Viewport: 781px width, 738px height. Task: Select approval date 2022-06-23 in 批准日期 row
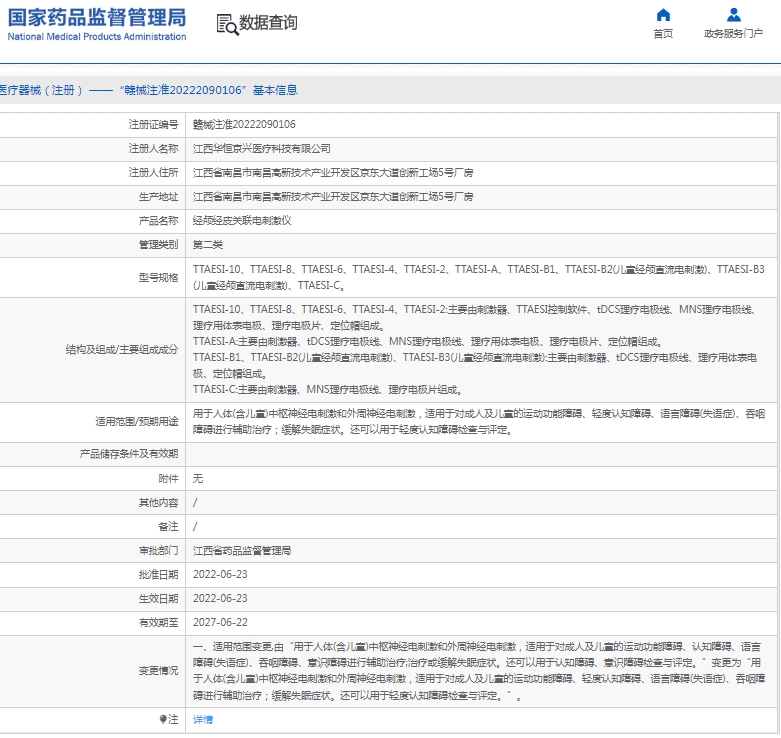[x=220, y=574]
